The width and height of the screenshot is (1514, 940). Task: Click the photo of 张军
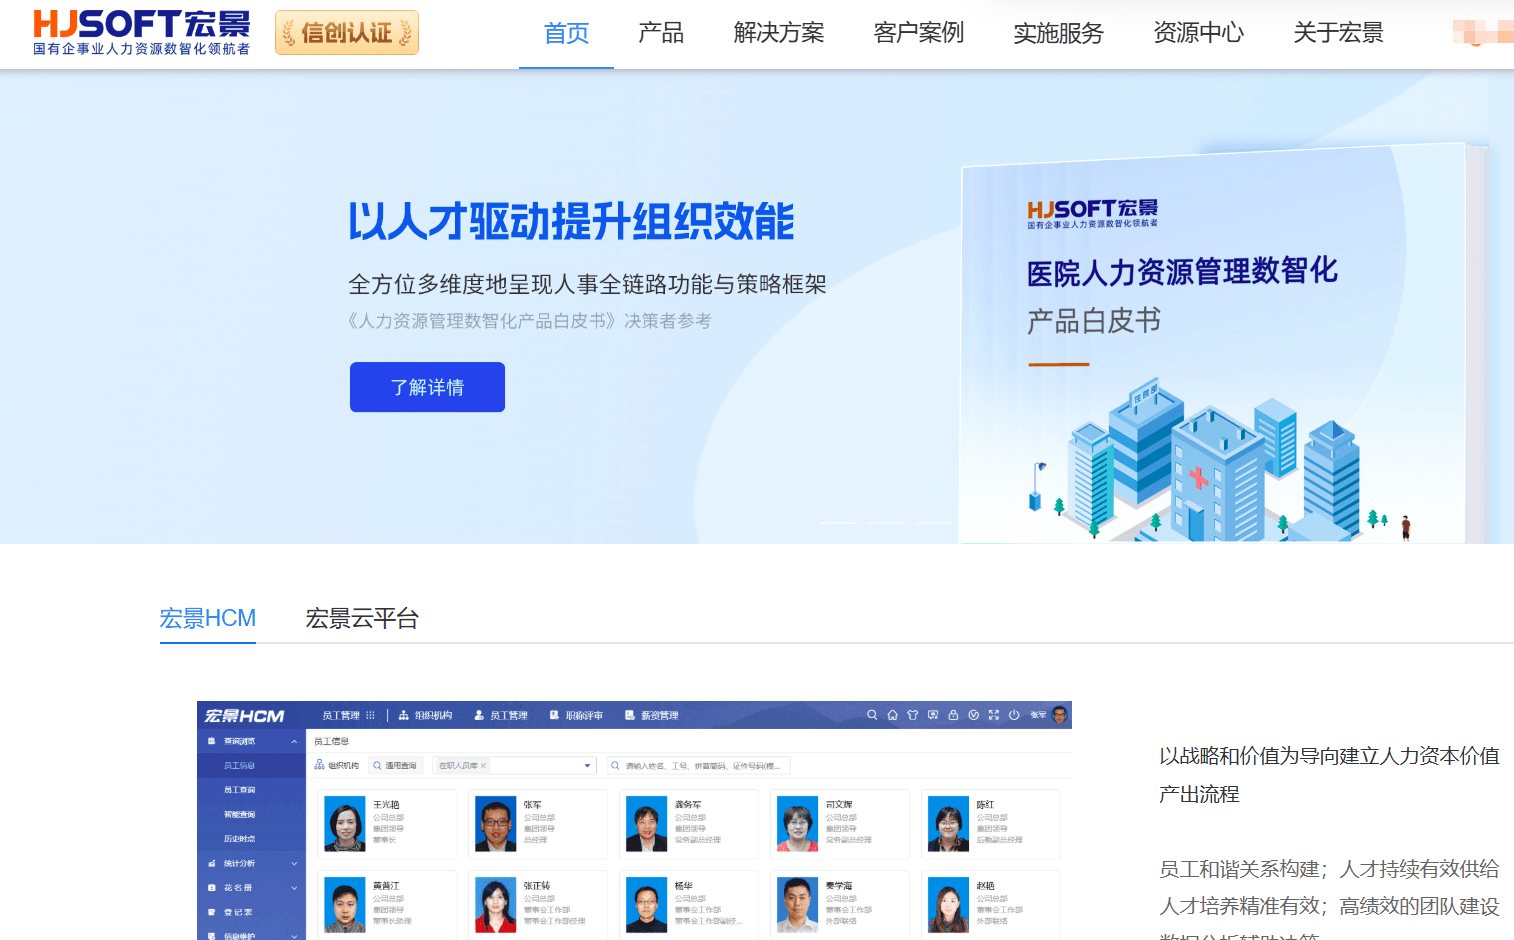pos(496,824)
